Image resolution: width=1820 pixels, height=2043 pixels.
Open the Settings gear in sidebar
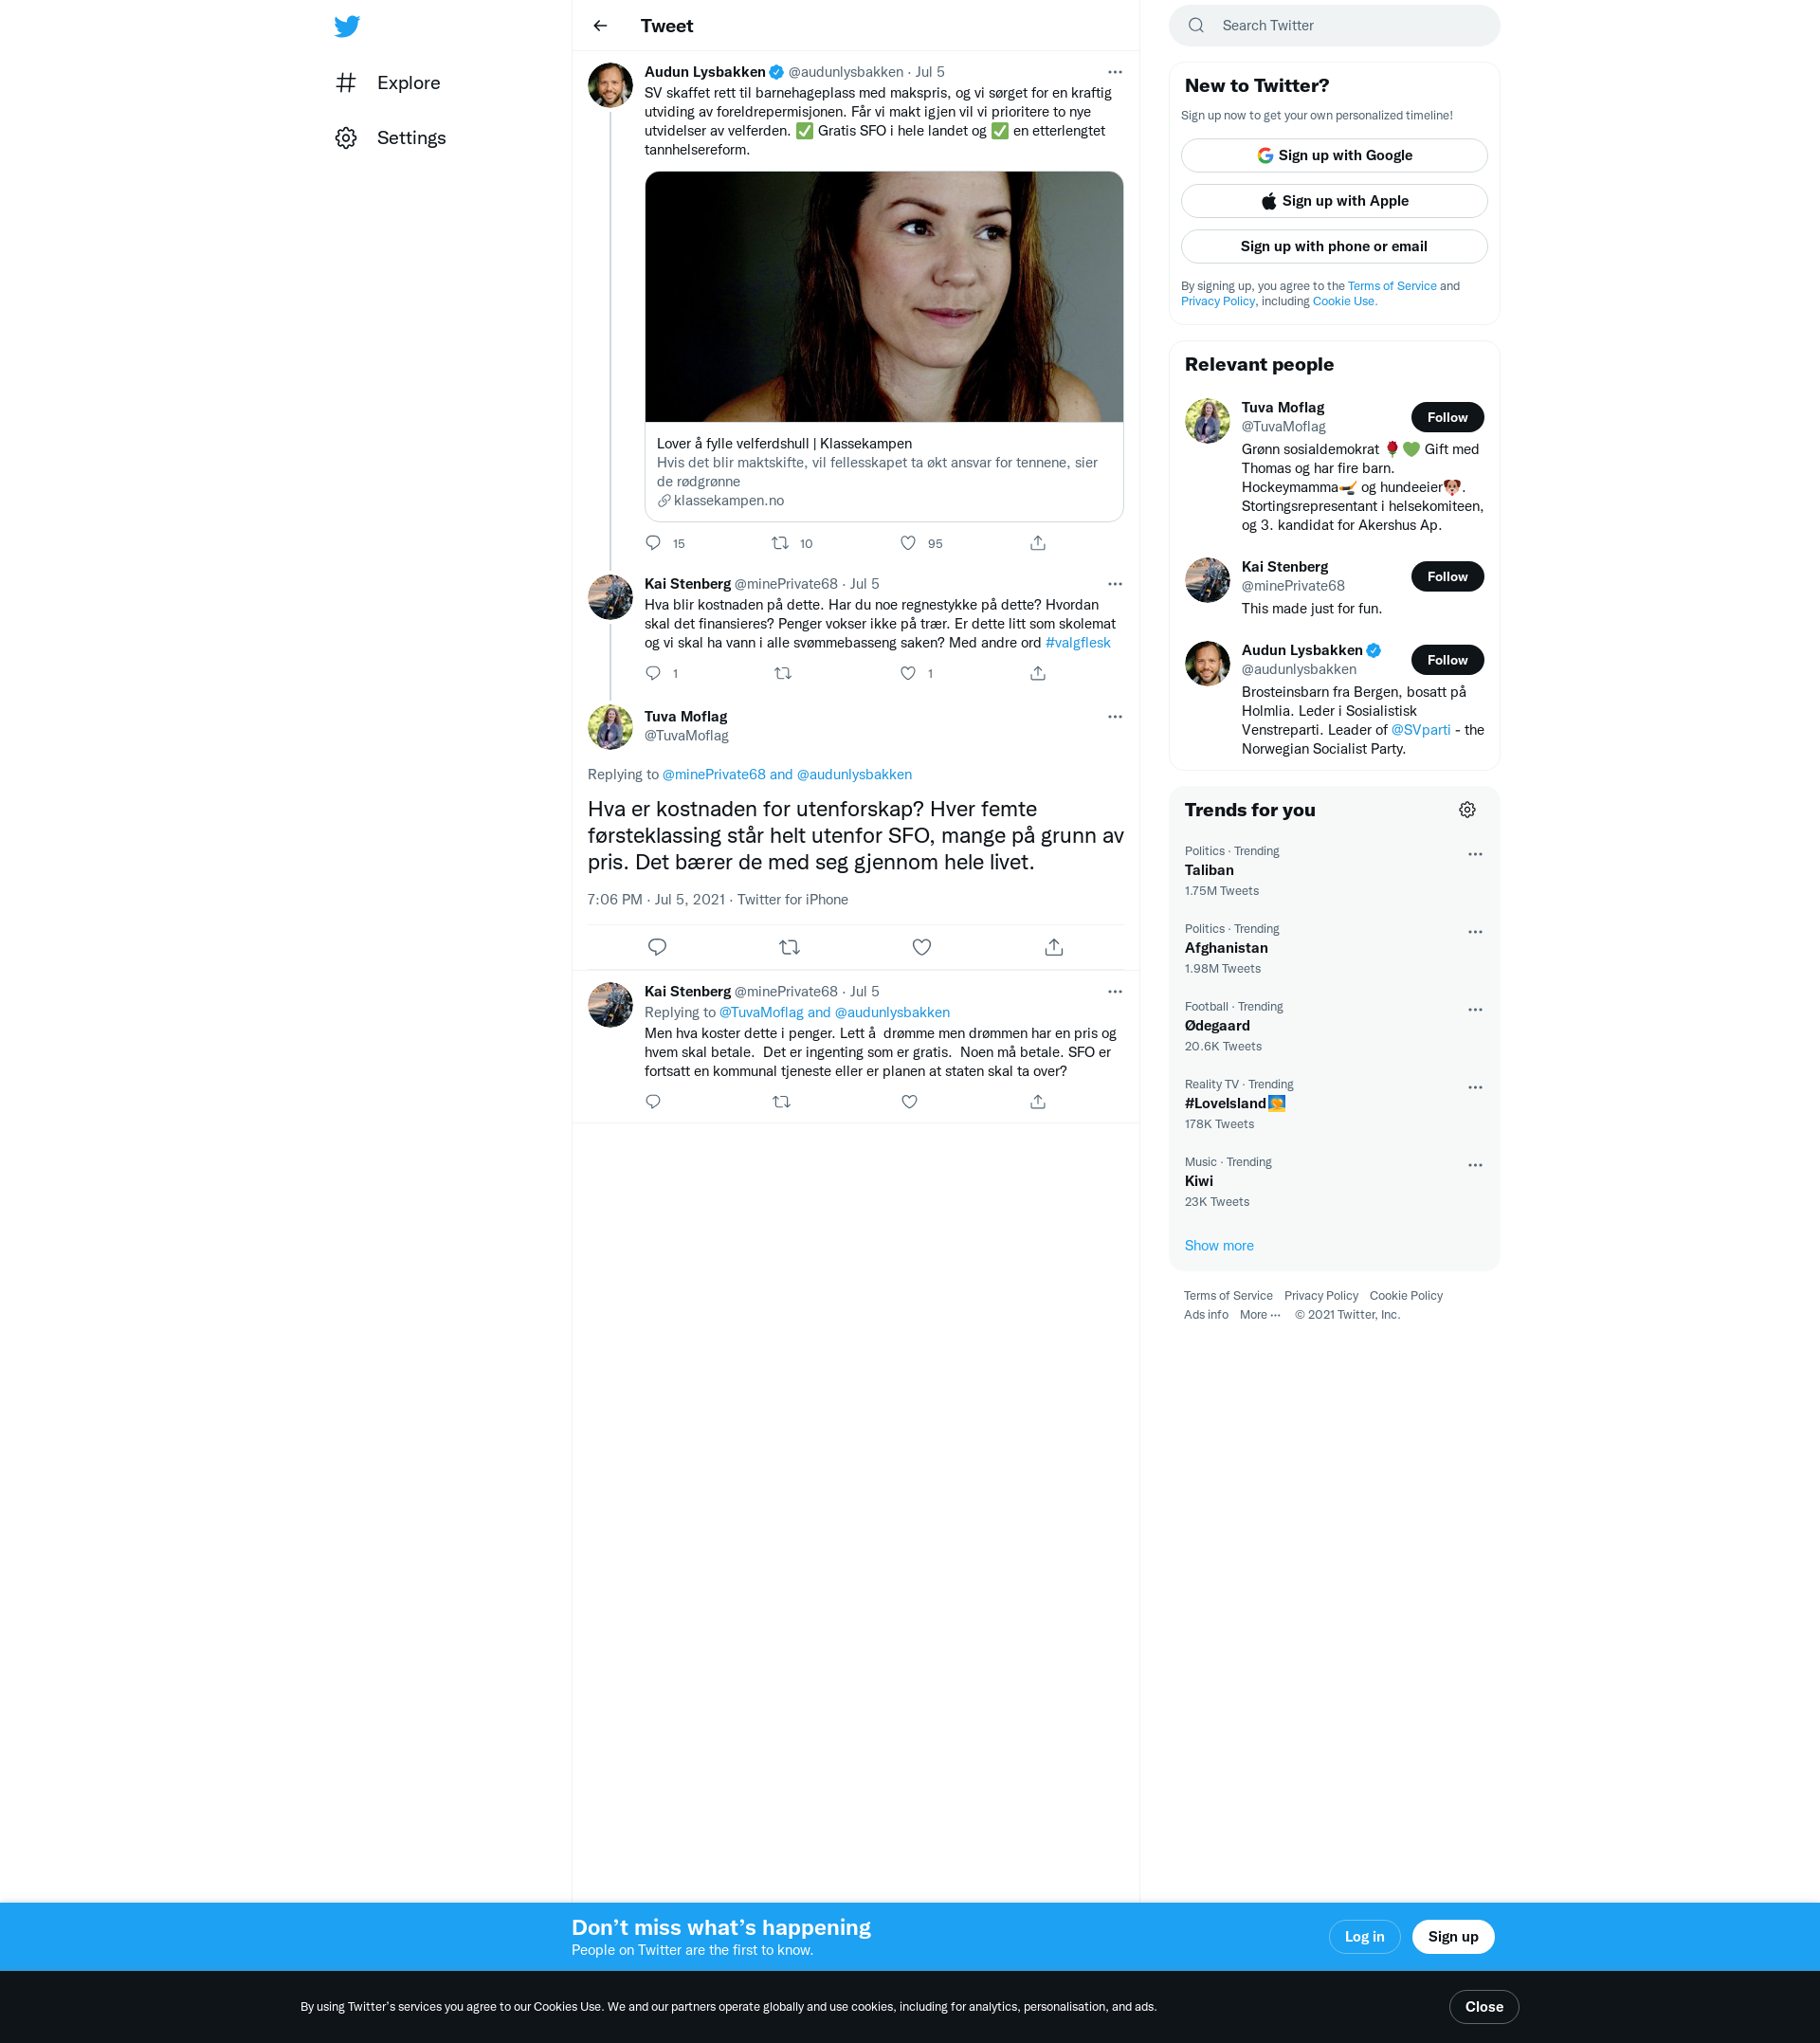[346, 138]
